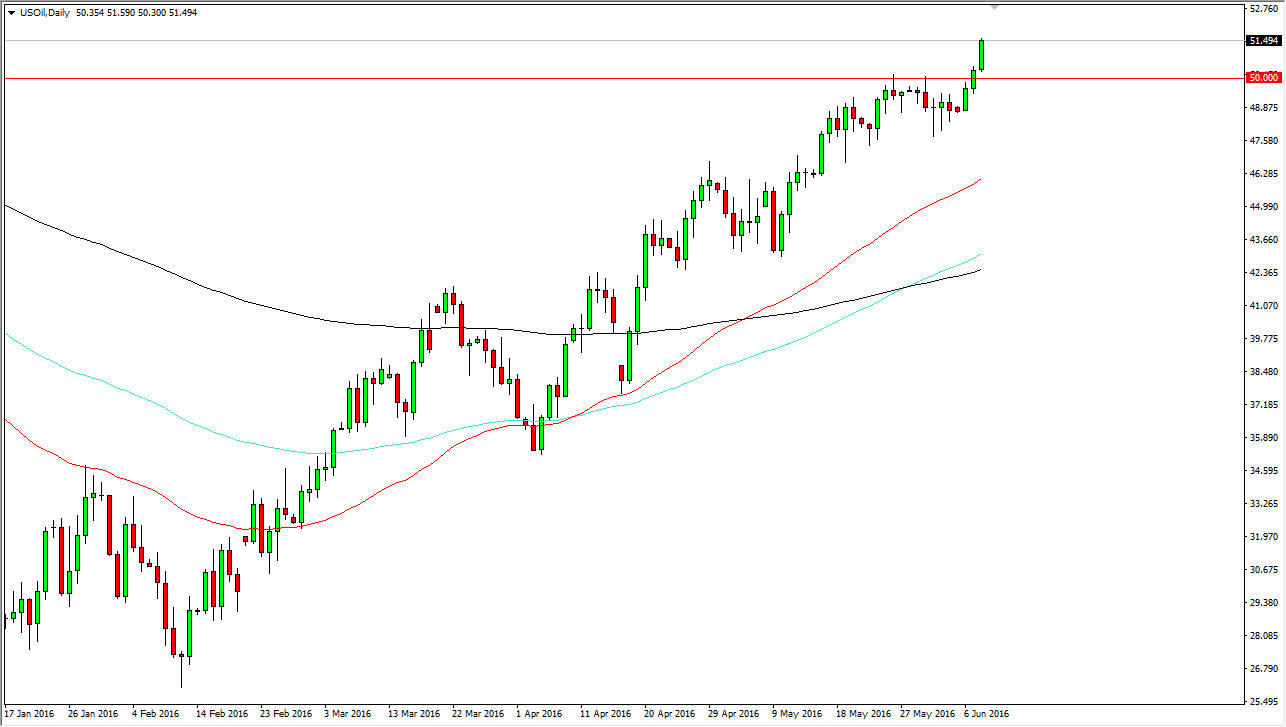The width and height of the screenshot is (1286, 727).
Task: Click the 17 Jan 2016 date label
Action: (30, 714)
